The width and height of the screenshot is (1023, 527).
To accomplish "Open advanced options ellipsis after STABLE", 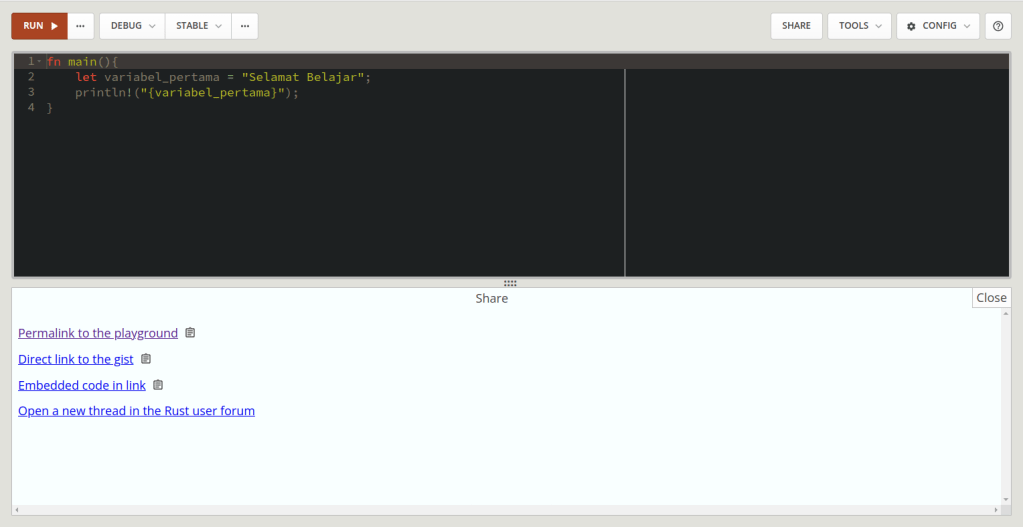I will (245, 26).
